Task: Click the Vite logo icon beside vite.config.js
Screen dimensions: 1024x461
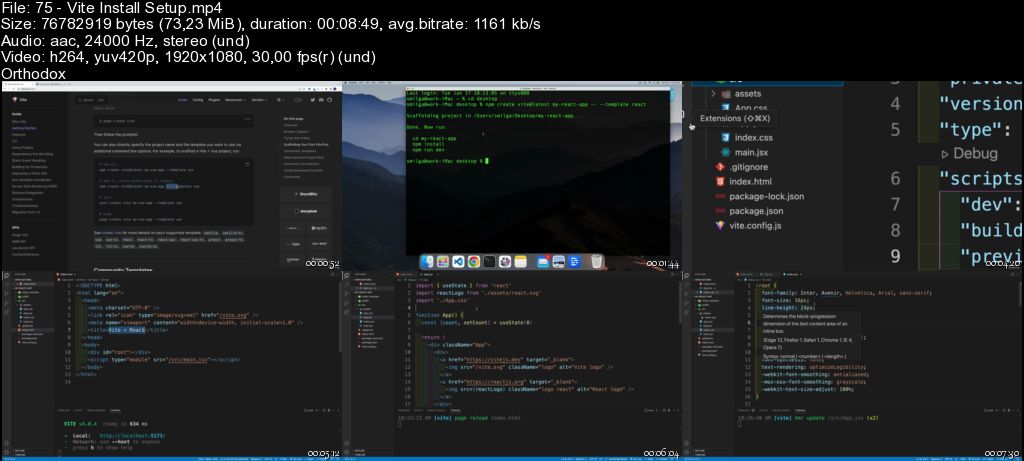Action: [x=720, y=225]
